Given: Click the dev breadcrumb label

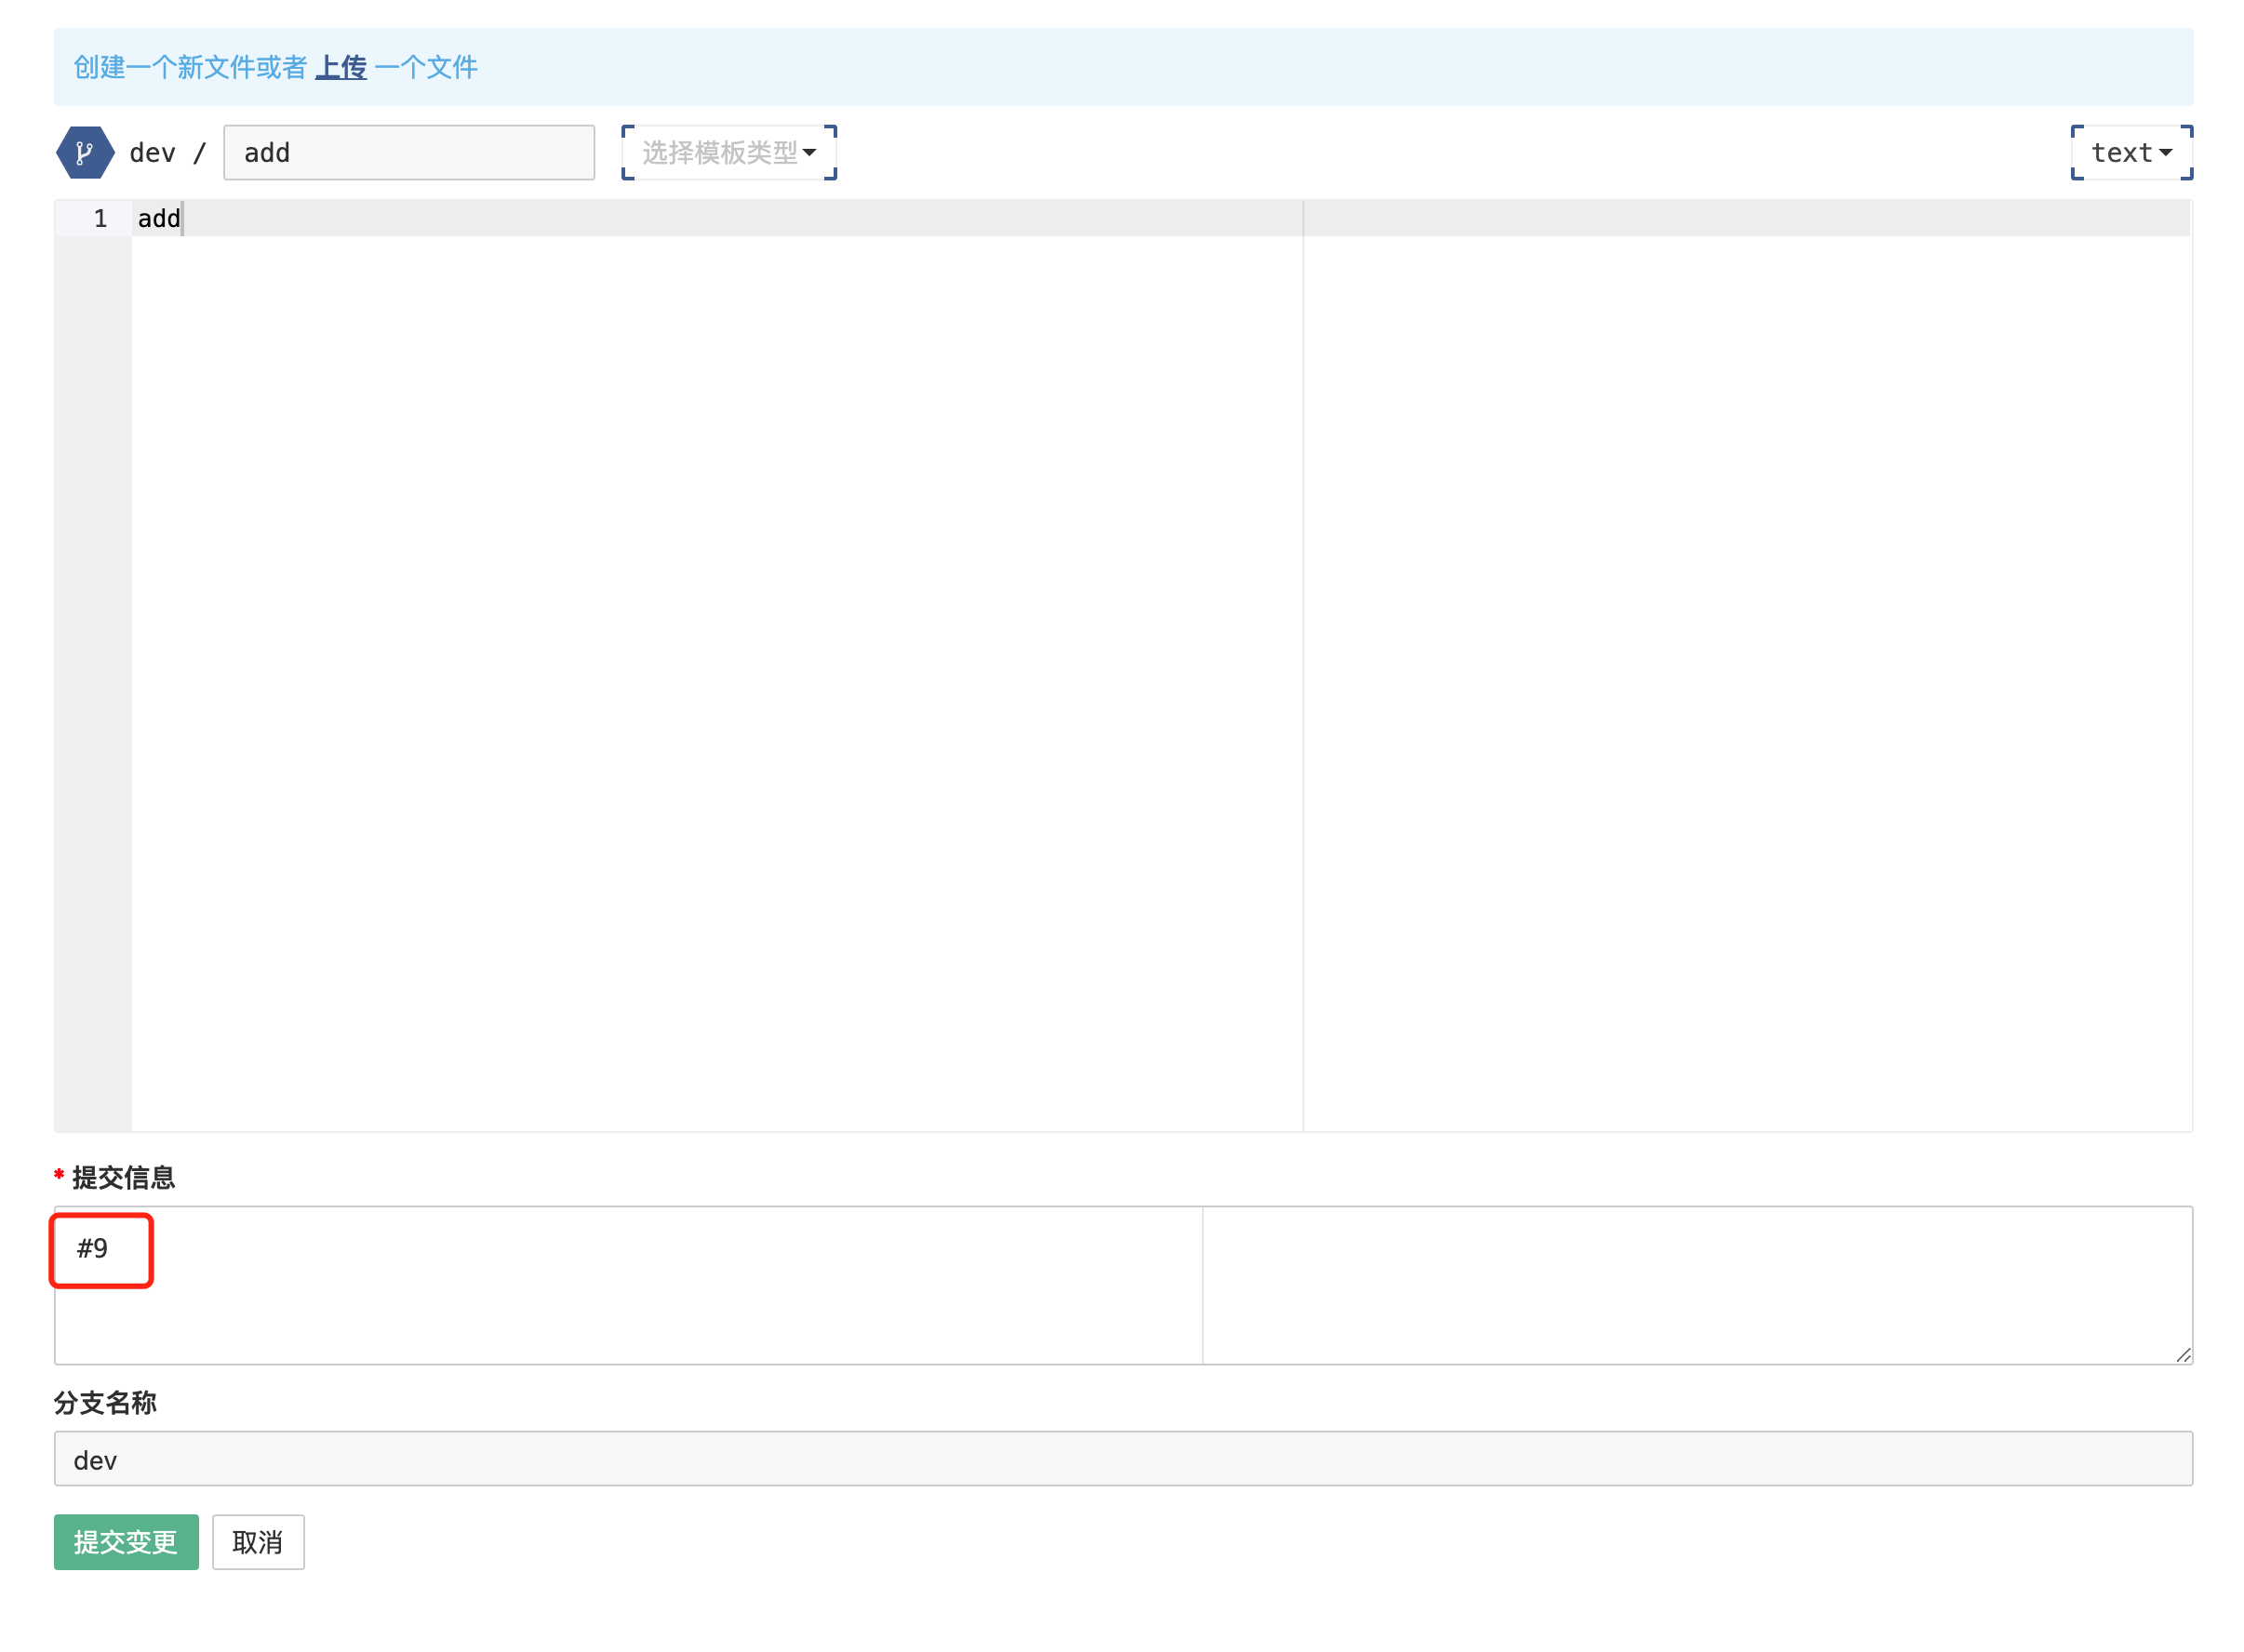Looking at the screenshot, I should [152, 152].
